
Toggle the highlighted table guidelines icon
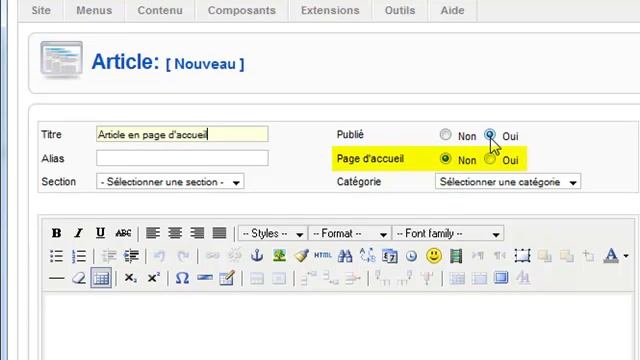tap(101, 278)
